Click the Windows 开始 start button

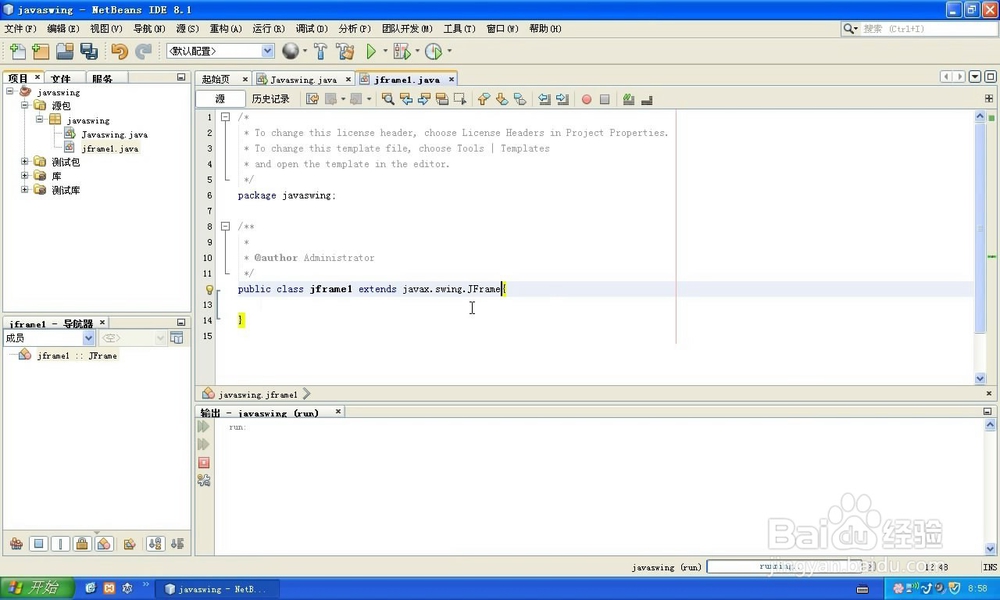point(37,588)
